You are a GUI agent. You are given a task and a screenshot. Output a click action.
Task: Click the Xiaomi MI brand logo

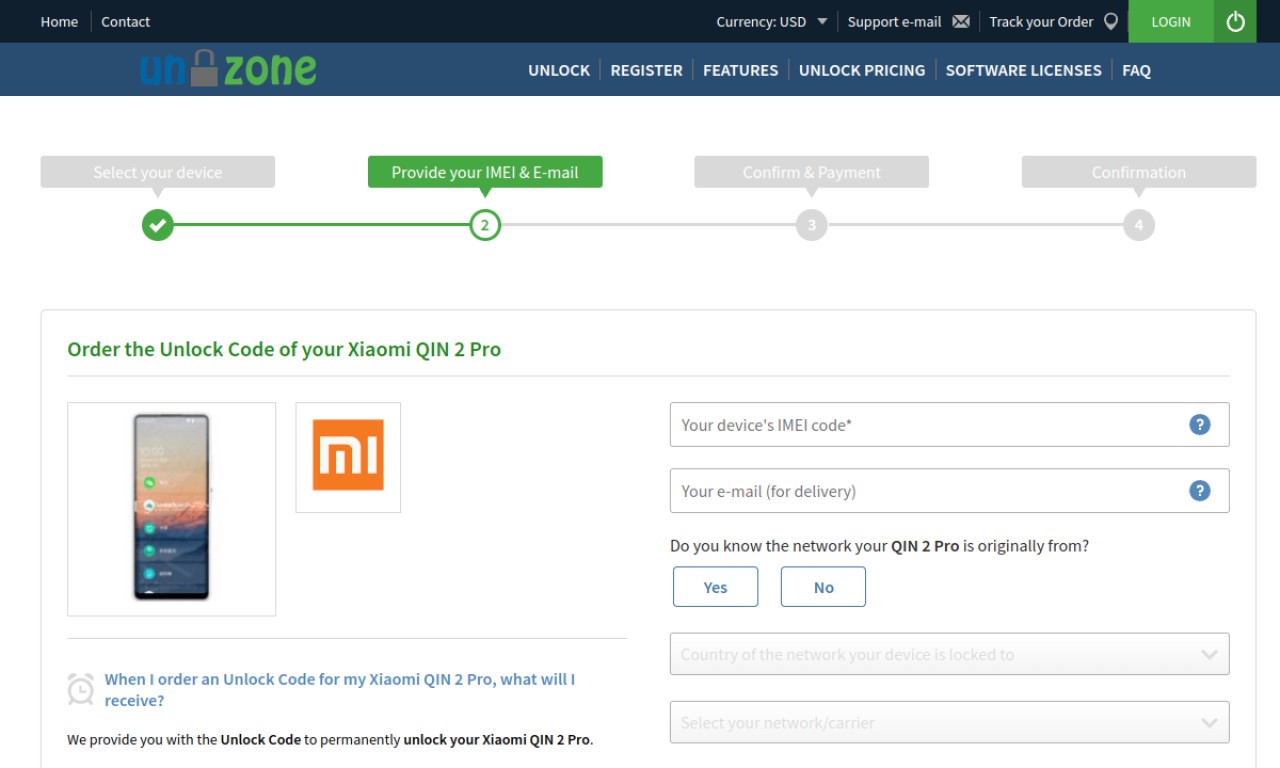pos(348,457)
